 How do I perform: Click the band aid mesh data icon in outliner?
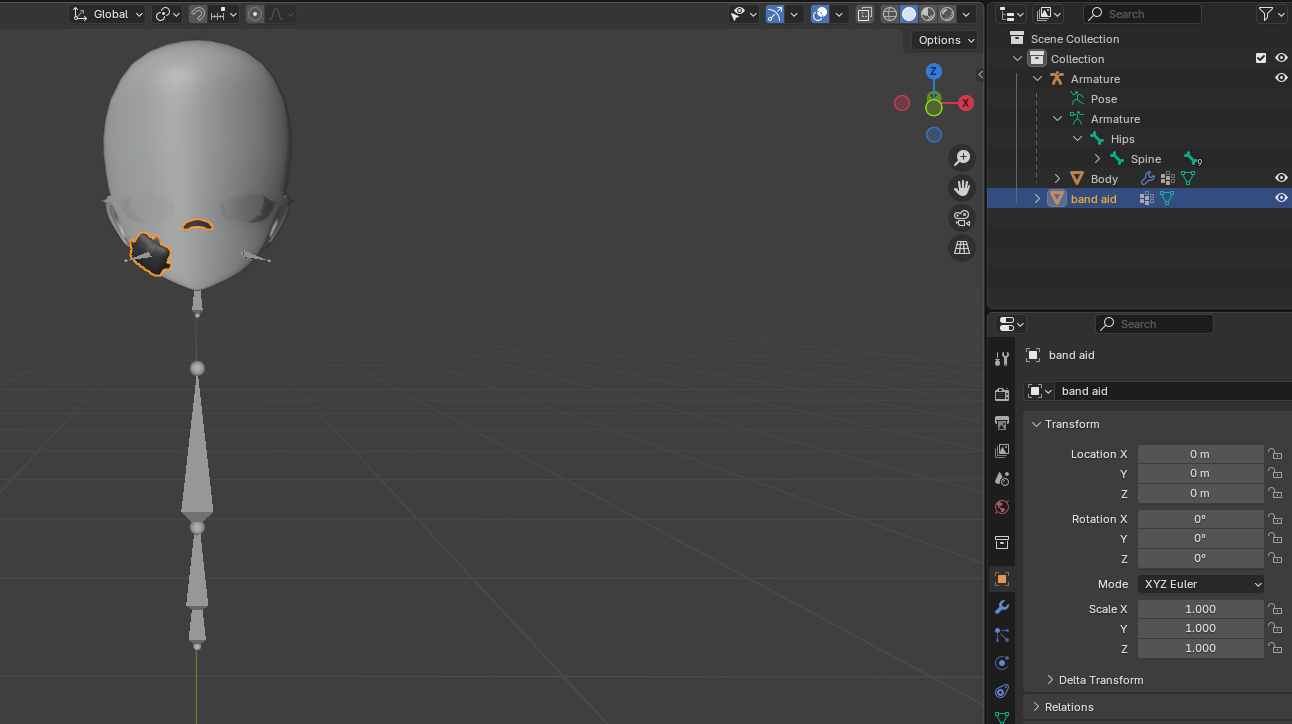point(1166,198)
